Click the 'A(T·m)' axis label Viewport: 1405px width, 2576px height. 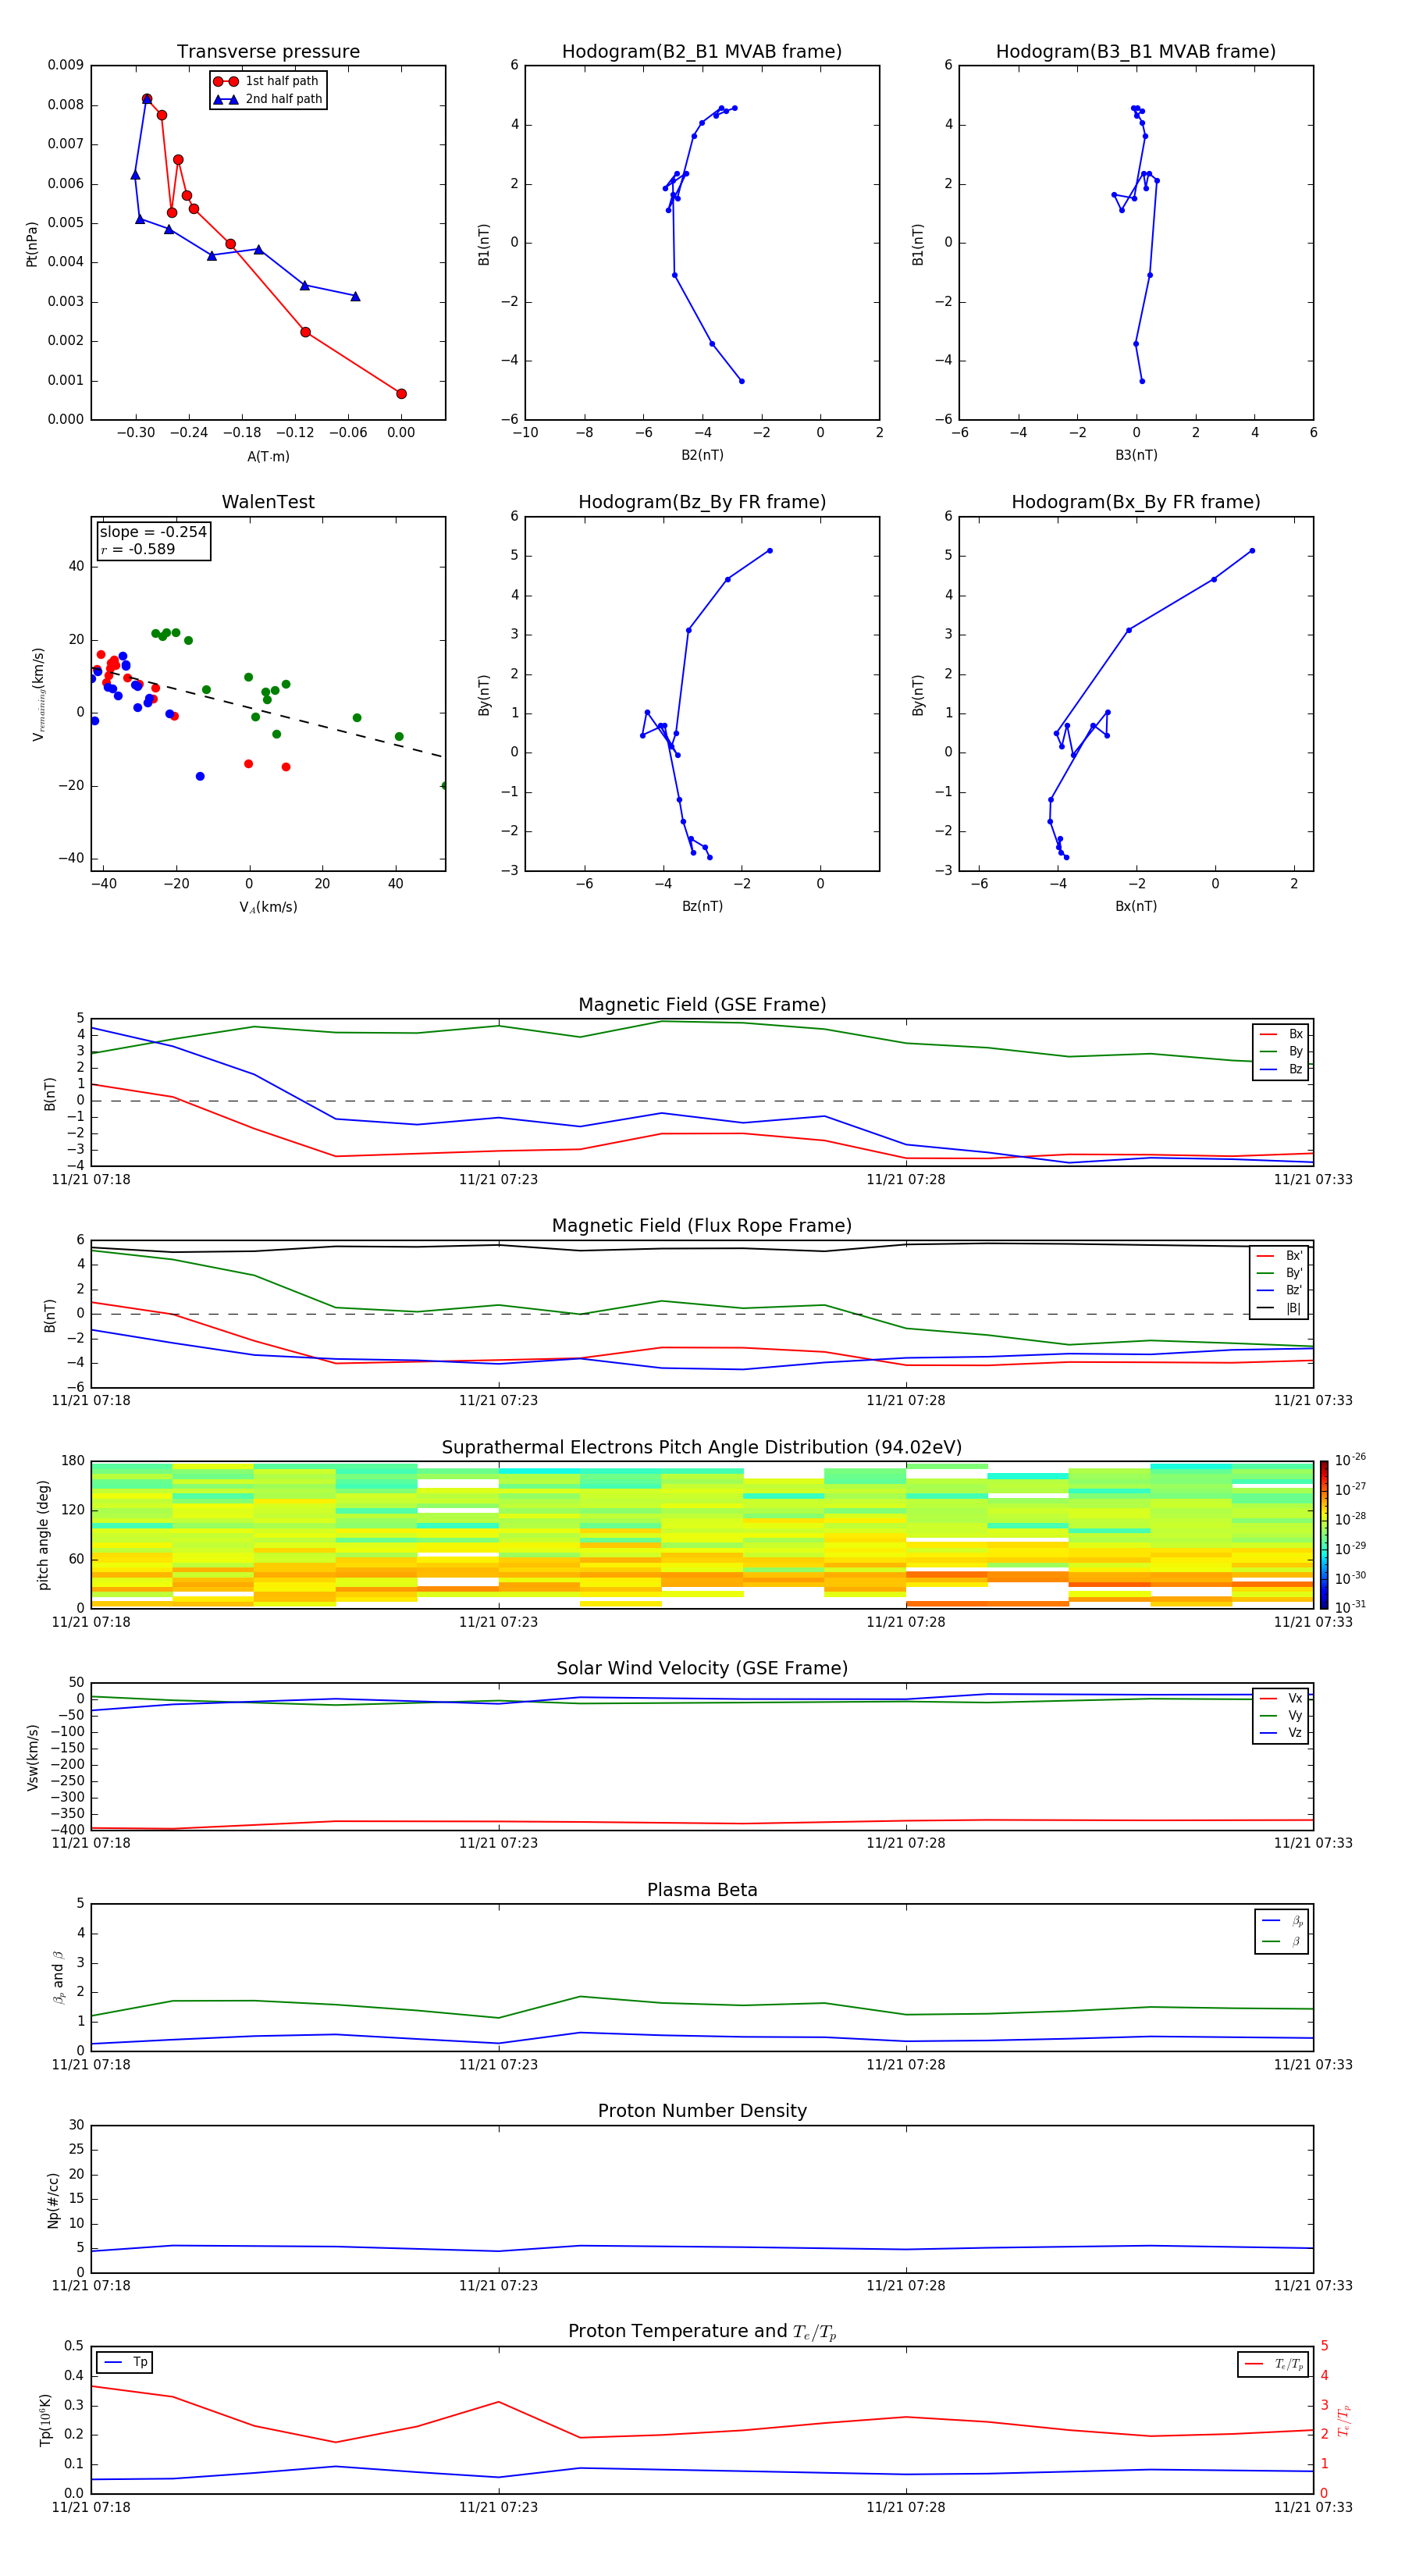pos(268,457)
